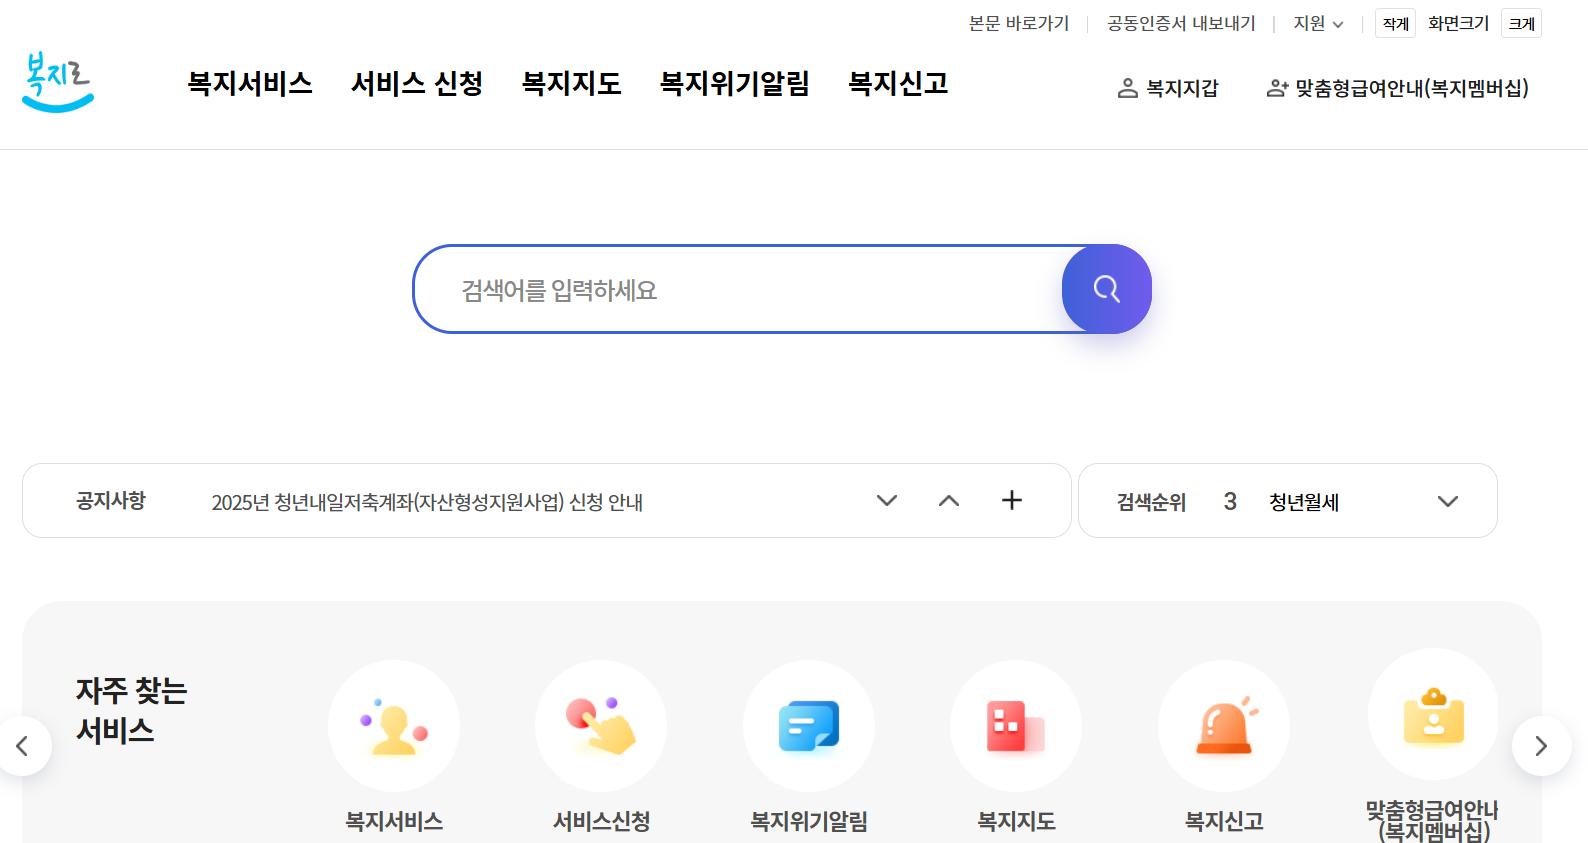Click the plus icon for more notices
Screen dimensions: 1588x843
[x=1012, y=500]
